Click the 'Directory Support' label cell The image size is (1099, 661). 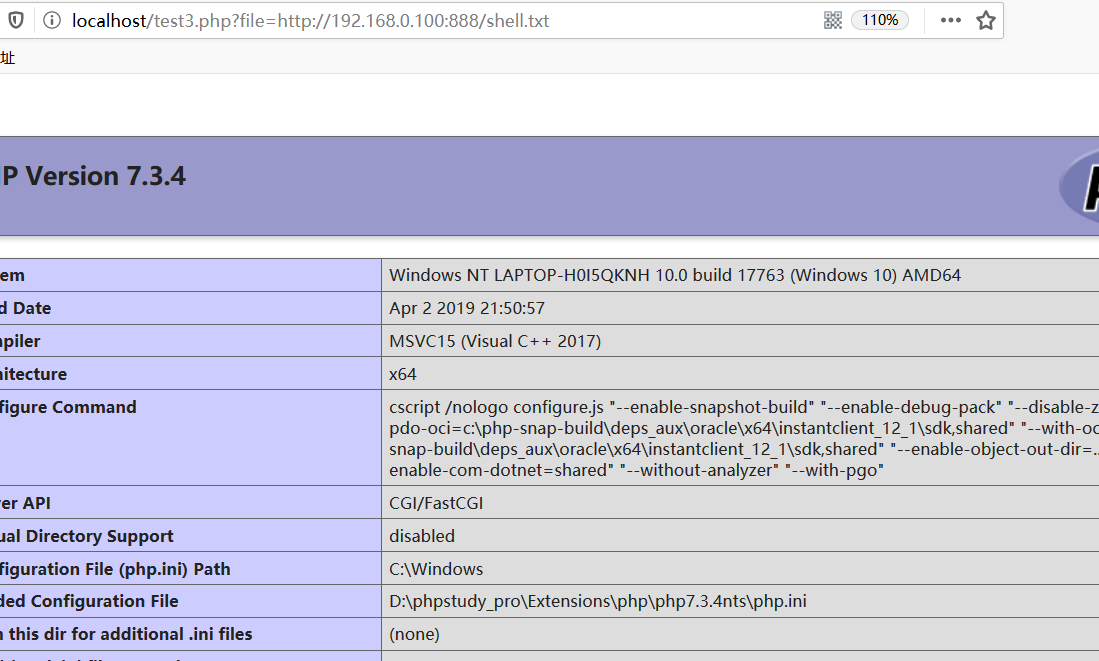click(190, 536)
